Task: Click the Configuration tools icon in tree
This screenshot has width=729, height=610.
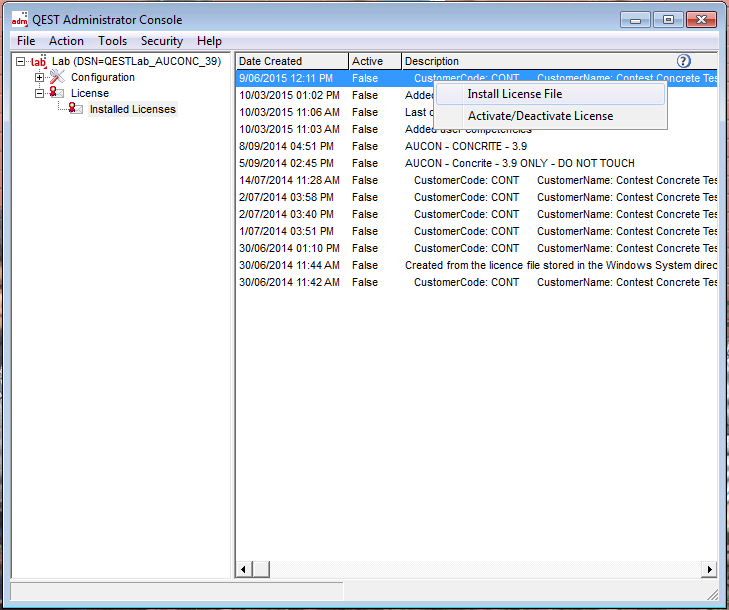Action: [58, 77]
